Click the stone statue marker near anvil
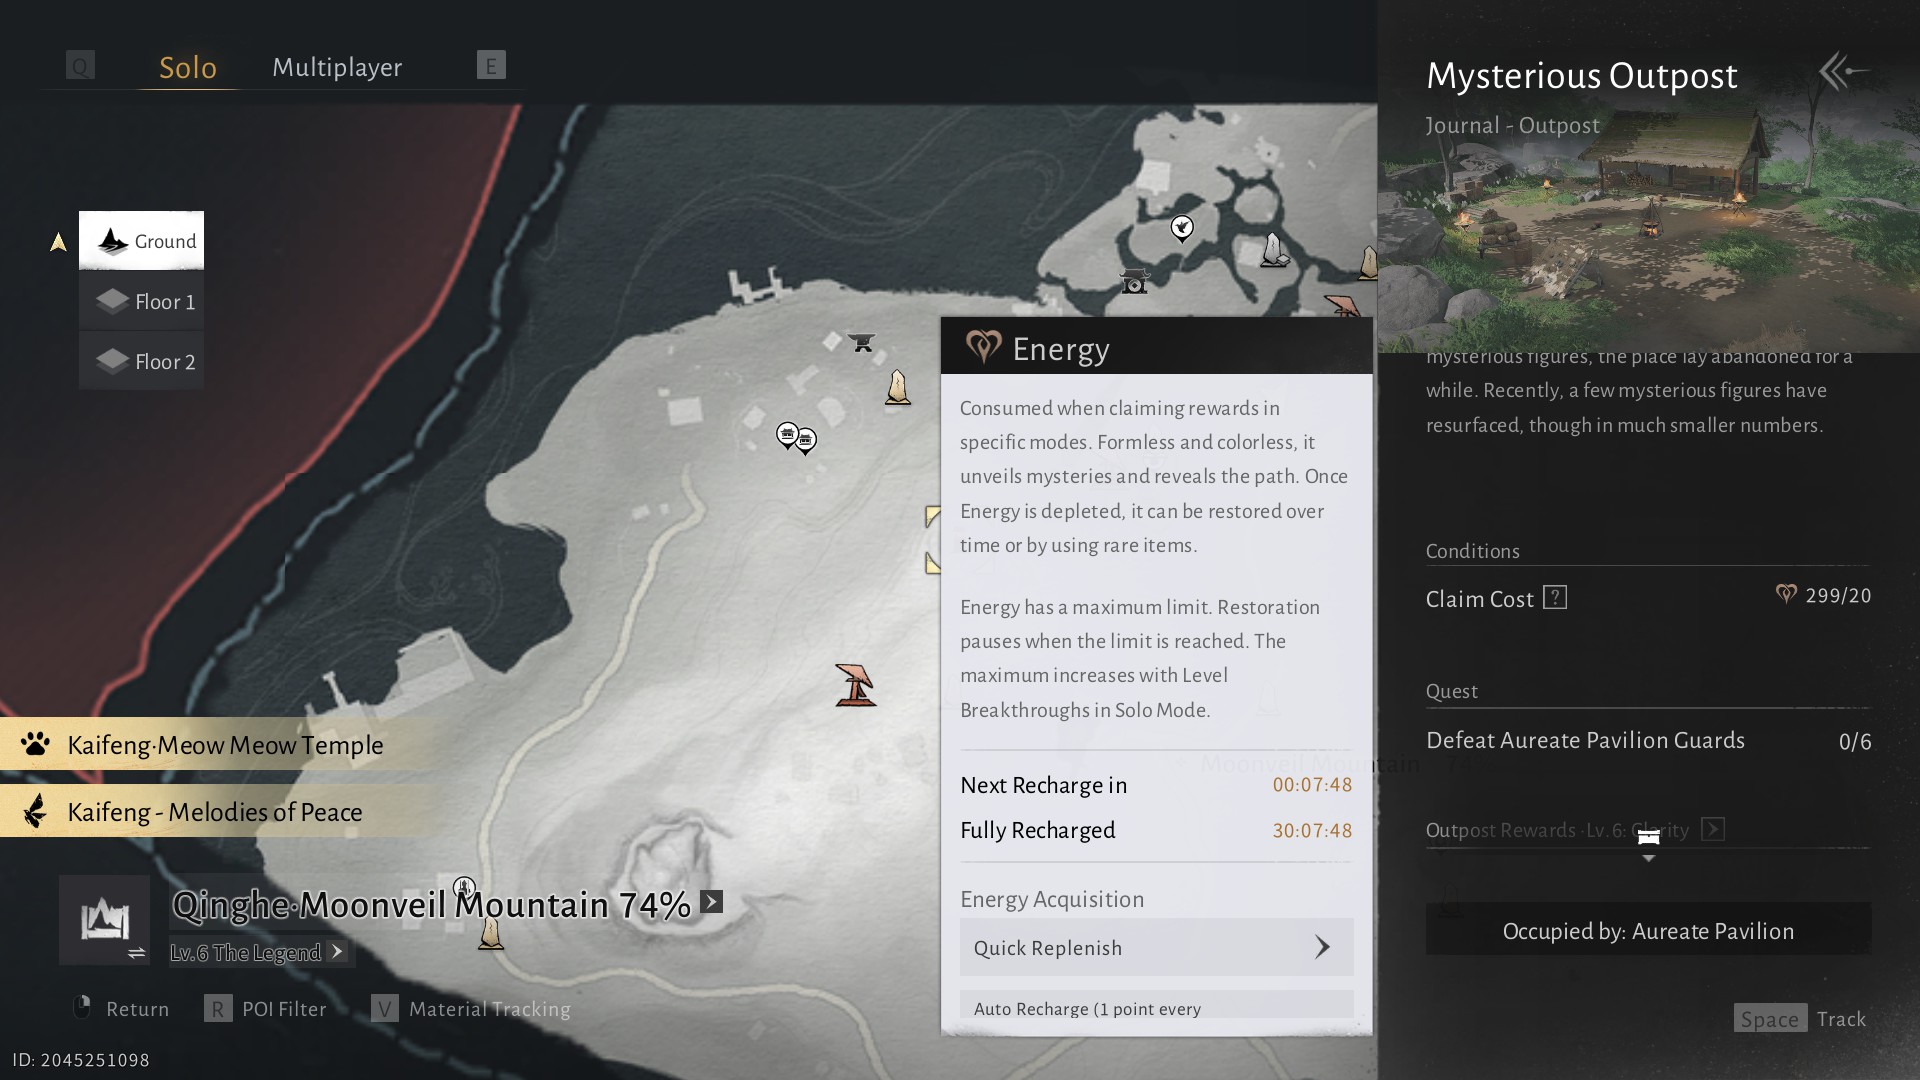This screenshot has width=1920, height=1080. click(898, 387)
